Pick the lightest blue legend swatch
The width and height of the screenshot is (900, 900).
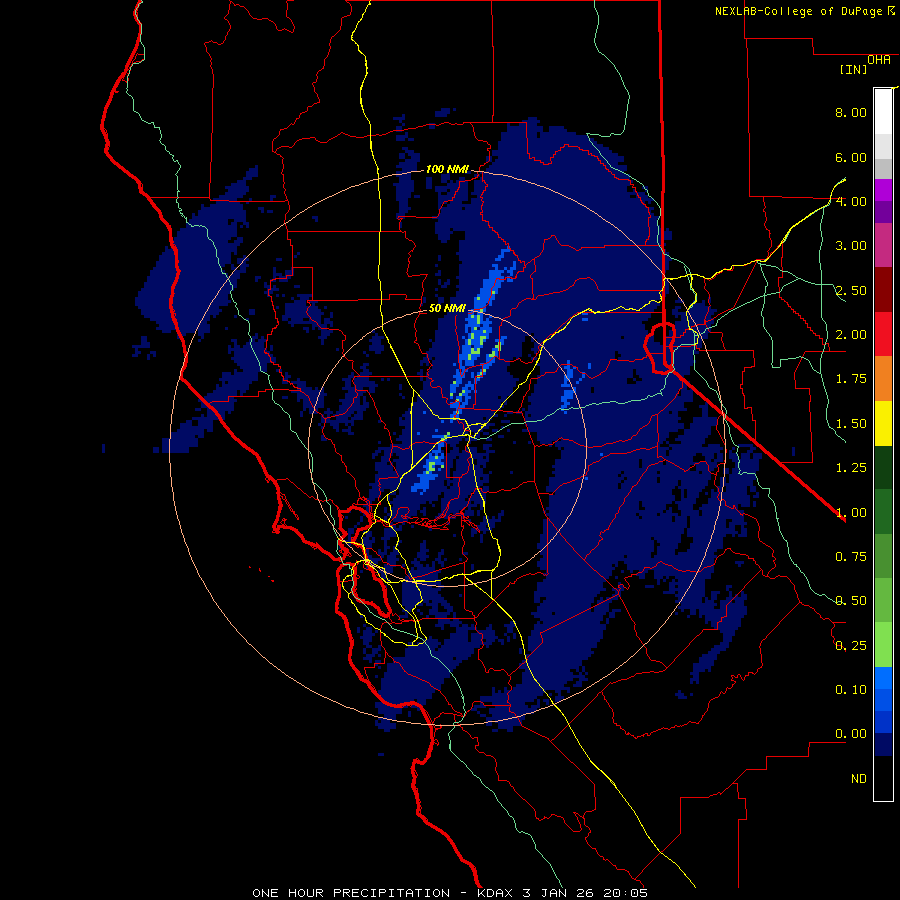tap(883, 678)
